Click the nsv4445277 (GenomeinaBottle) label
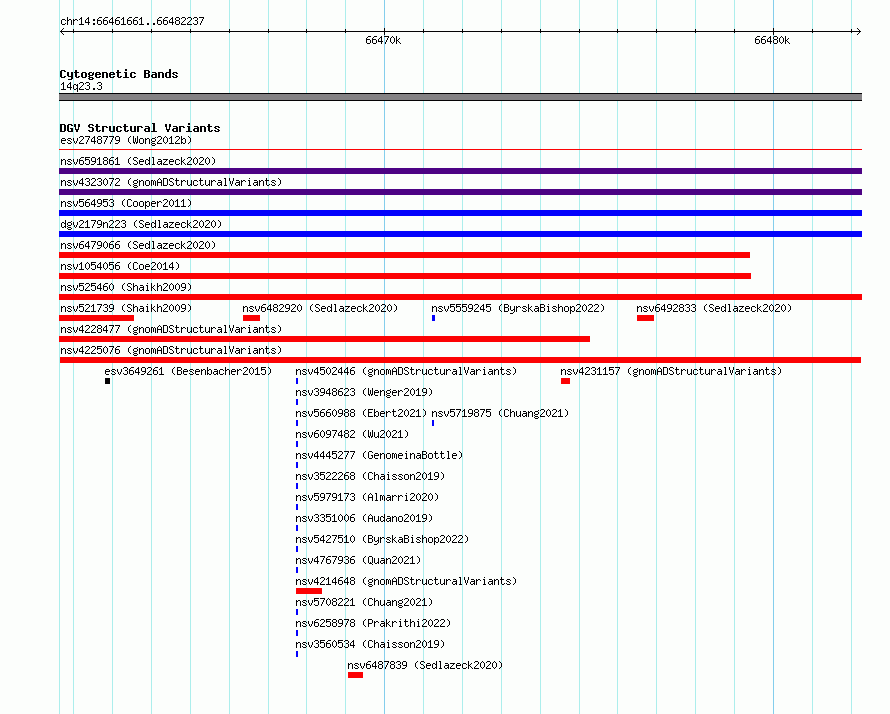 (379, 455)
